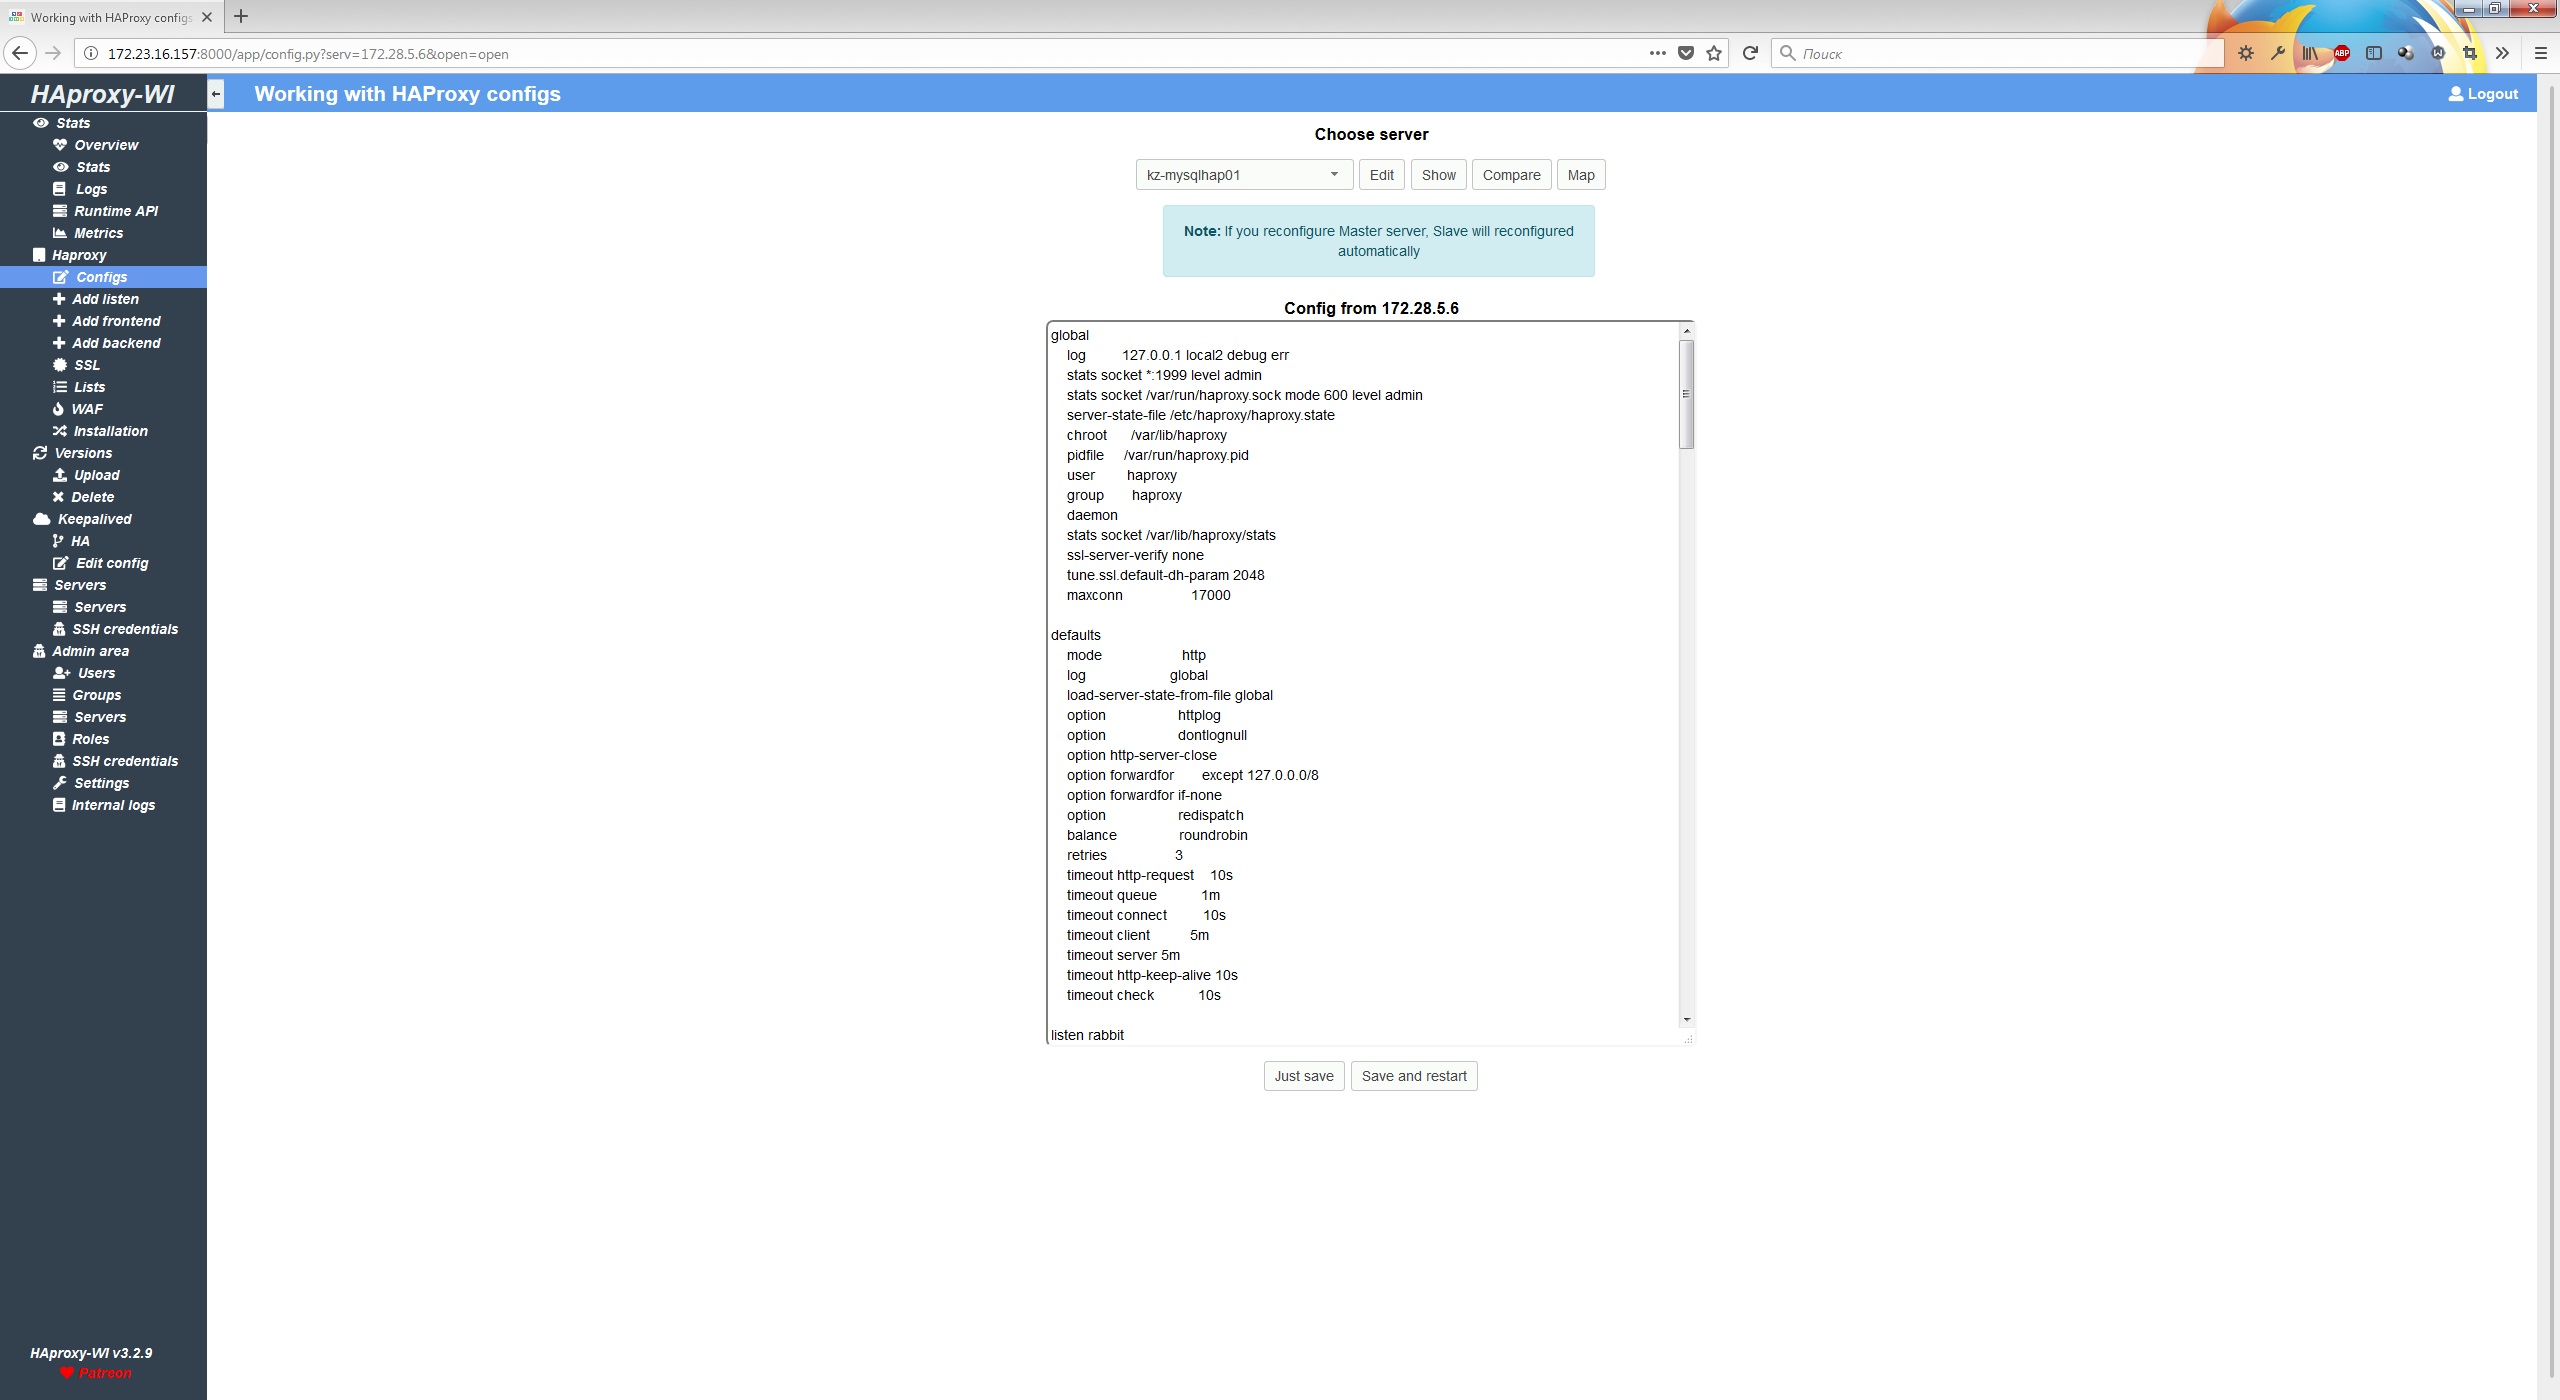This screenshot has height=1400, width=2560.
Task: Click the Firefox reload page icon
Action: pos(1750,54)
